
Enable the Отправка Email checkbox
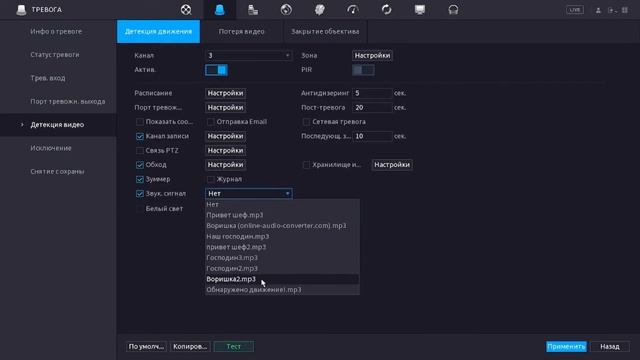[211, 122]
